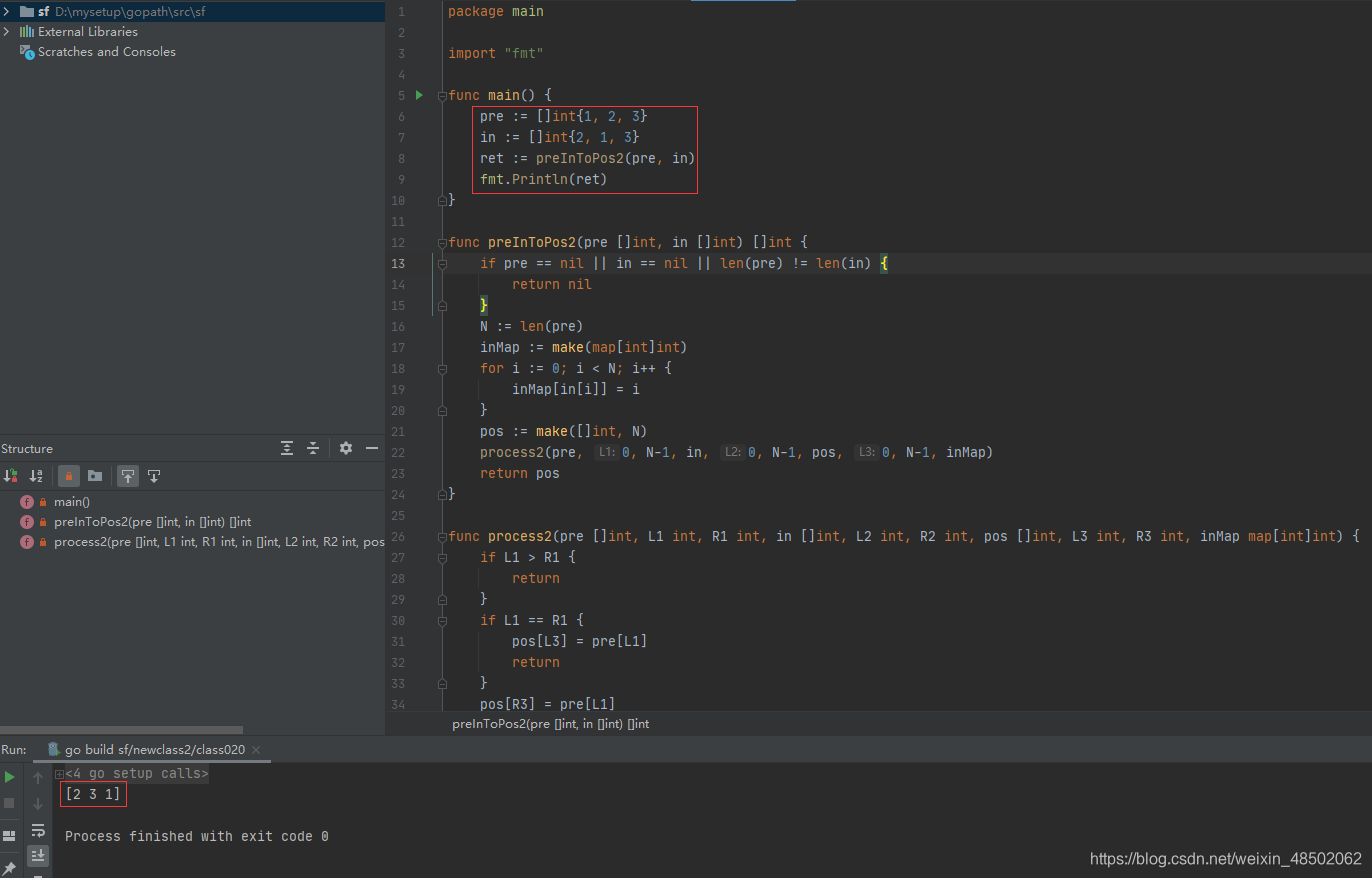Click the 'Run:' panel label
The image size is (1372, 878).
pos(14,750)
